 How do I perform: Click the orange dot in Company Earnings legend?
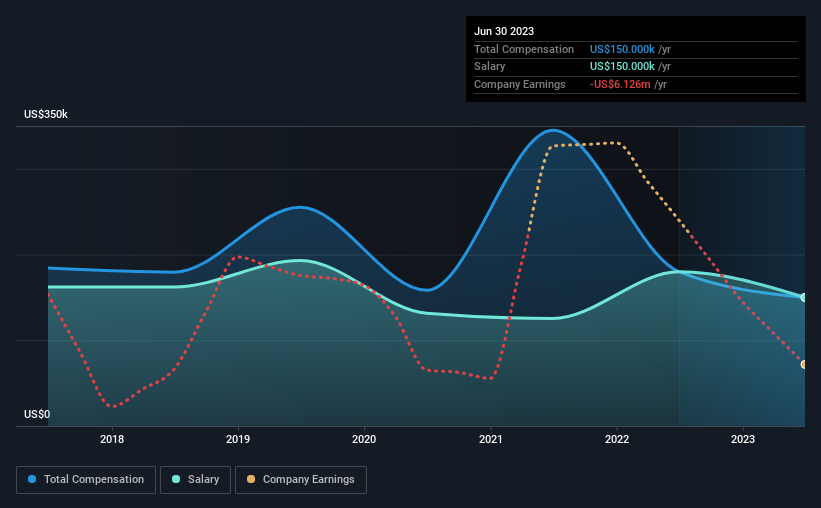[x=251, y=479]
